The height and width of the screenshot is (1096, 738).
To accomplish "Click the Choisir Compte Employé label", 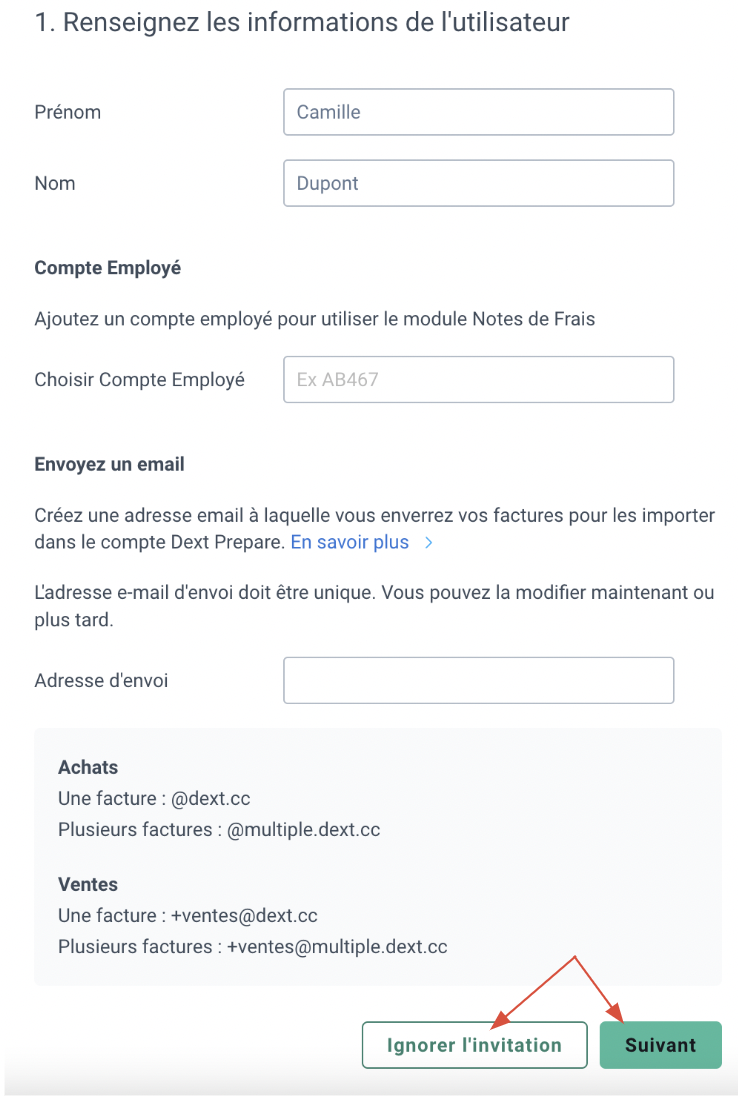I will (140, 380).
